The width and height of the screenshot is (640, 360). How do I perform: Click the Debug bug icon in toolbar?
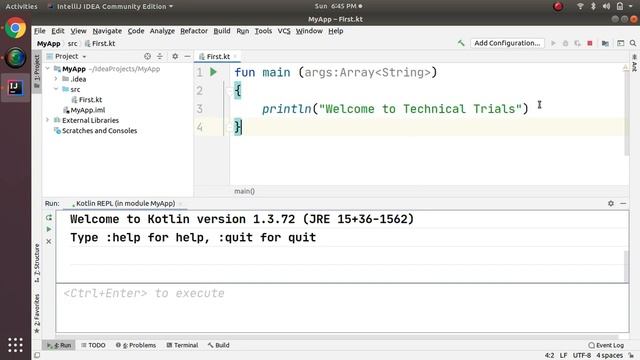tap(565, 43)
